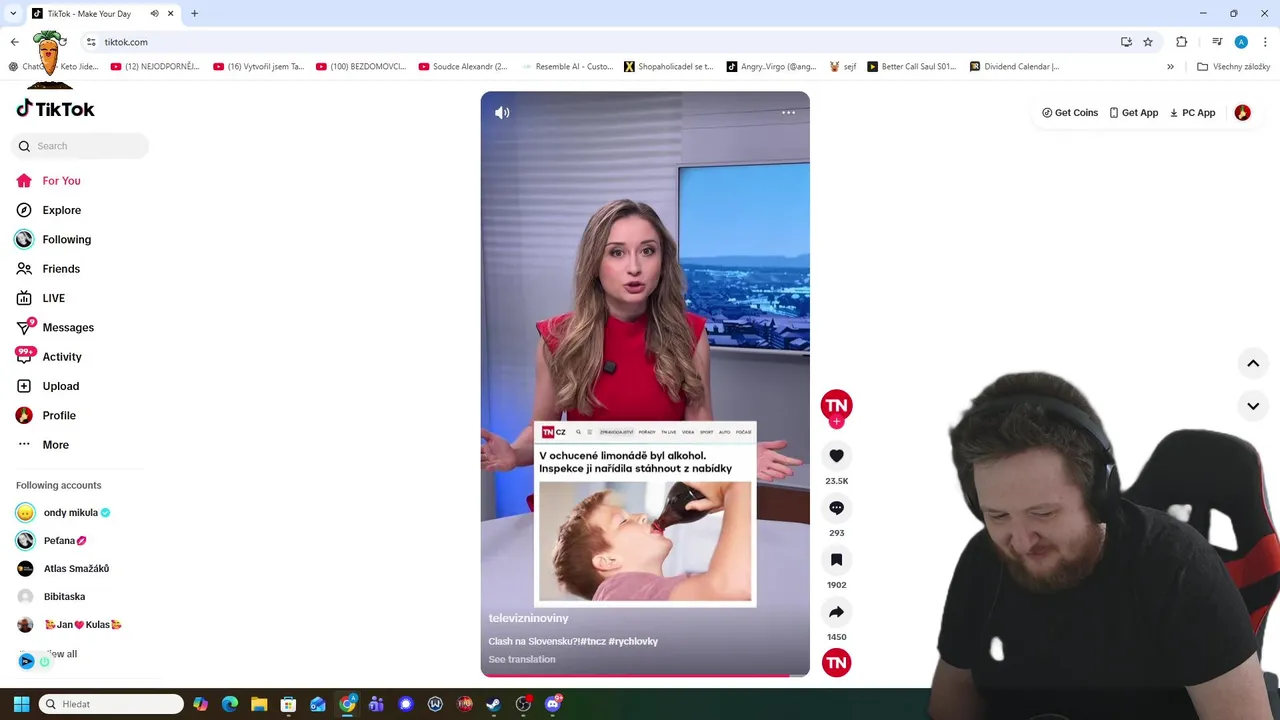Open the TN sound disc icon
Screen dimensions: 1280x720
[x=836, y=662]
